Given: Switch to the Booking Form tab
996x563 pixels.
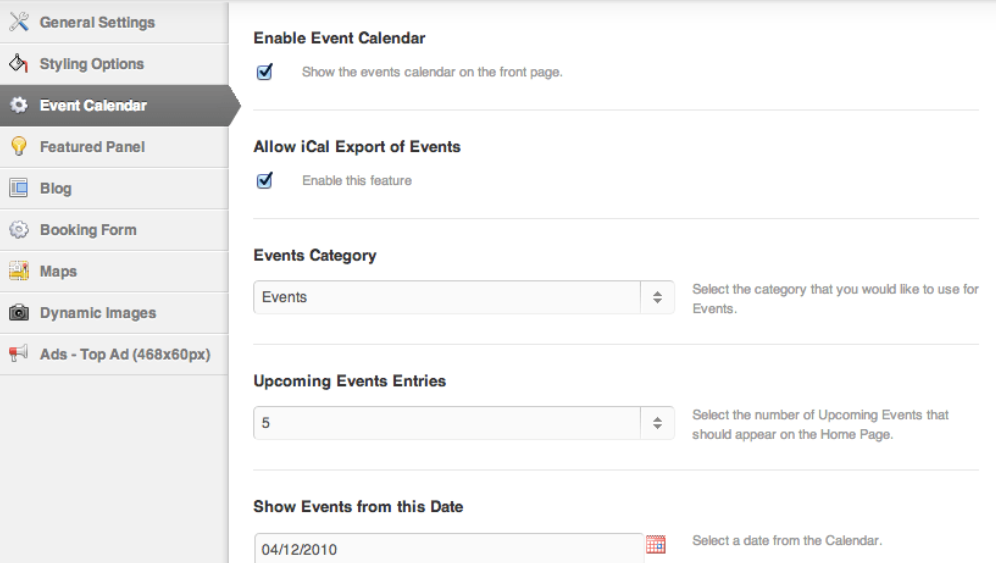Looking at the screenshot, I should [114, 230].
